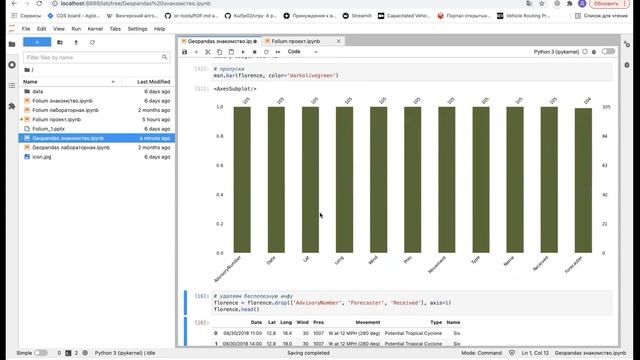This screenshot has height=360, width=640.
Task: Open the debugger panel in right sidebar
Action: [x=627, y=65]
